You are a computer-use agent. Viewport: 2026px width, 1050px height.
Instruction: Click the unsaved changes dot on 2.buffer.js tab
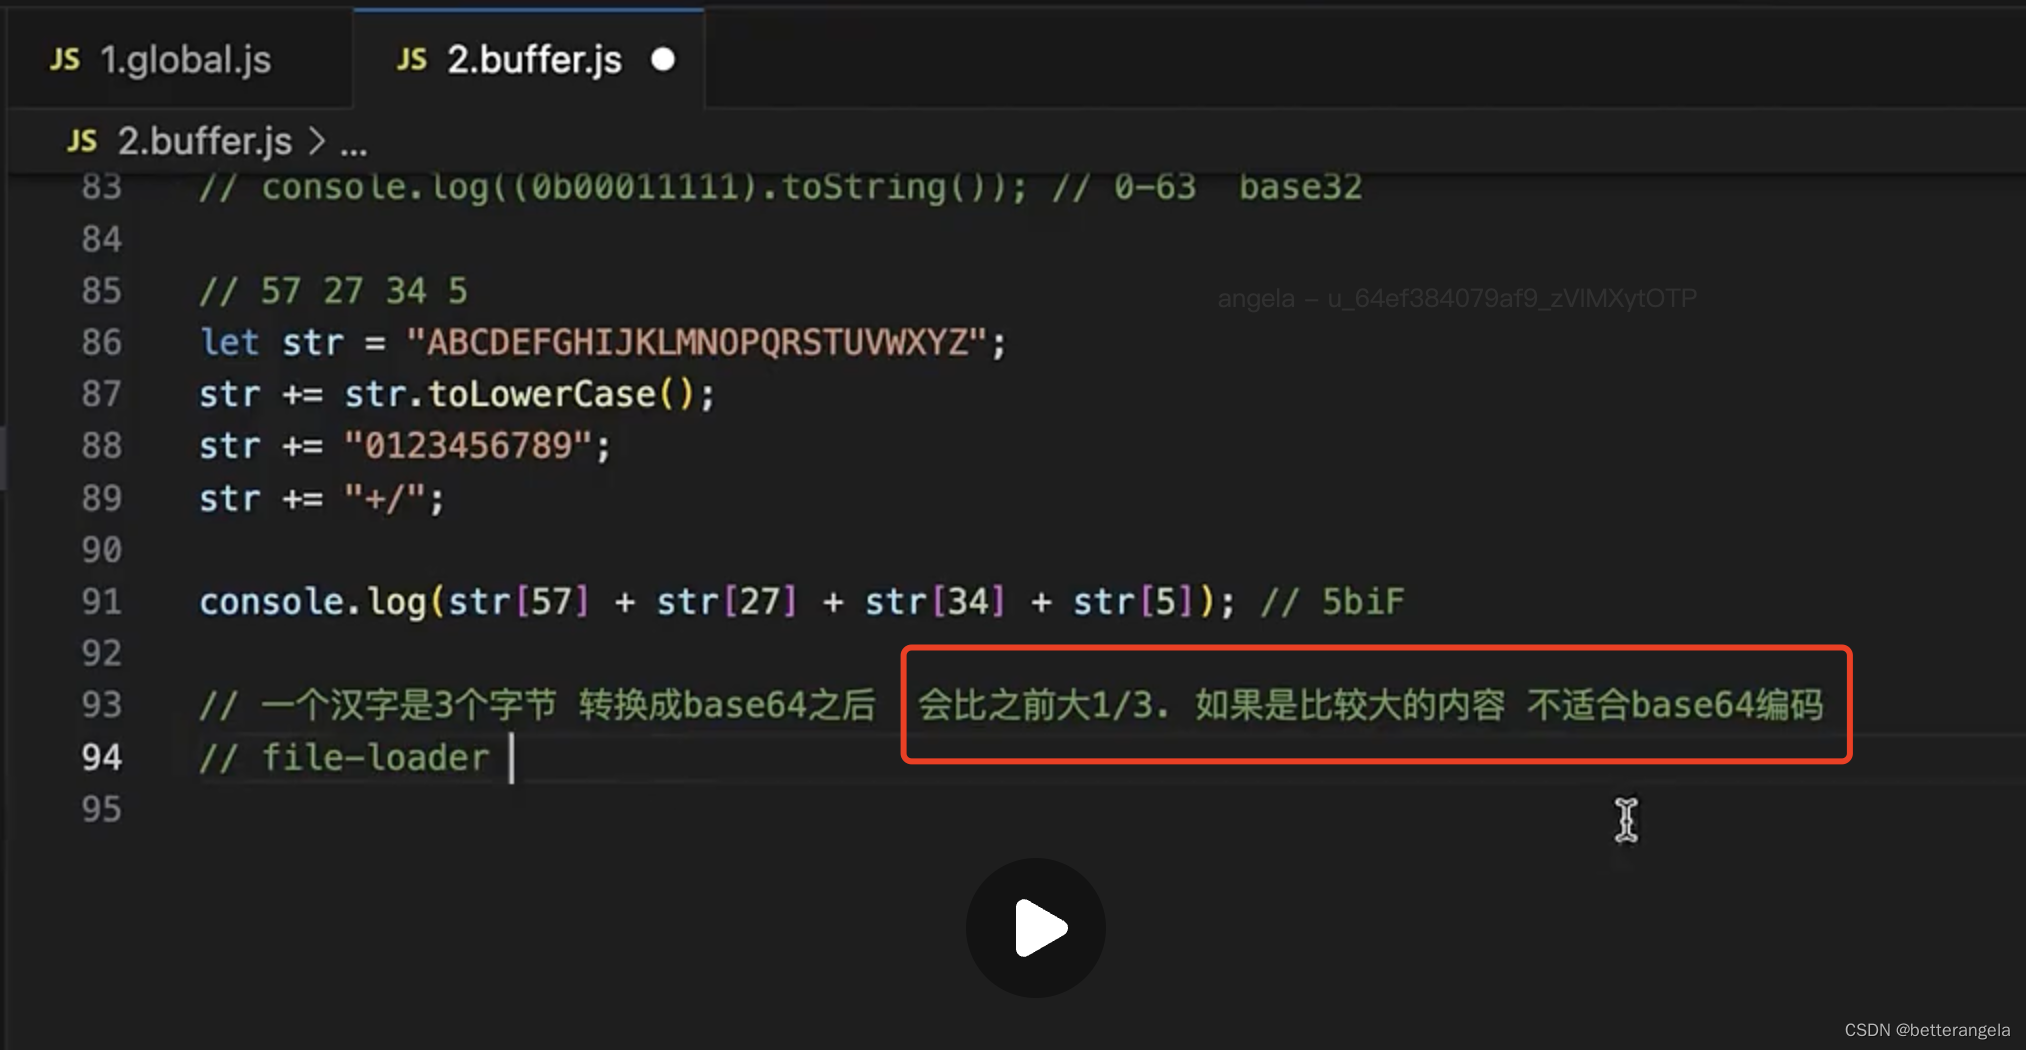point(664,59)
